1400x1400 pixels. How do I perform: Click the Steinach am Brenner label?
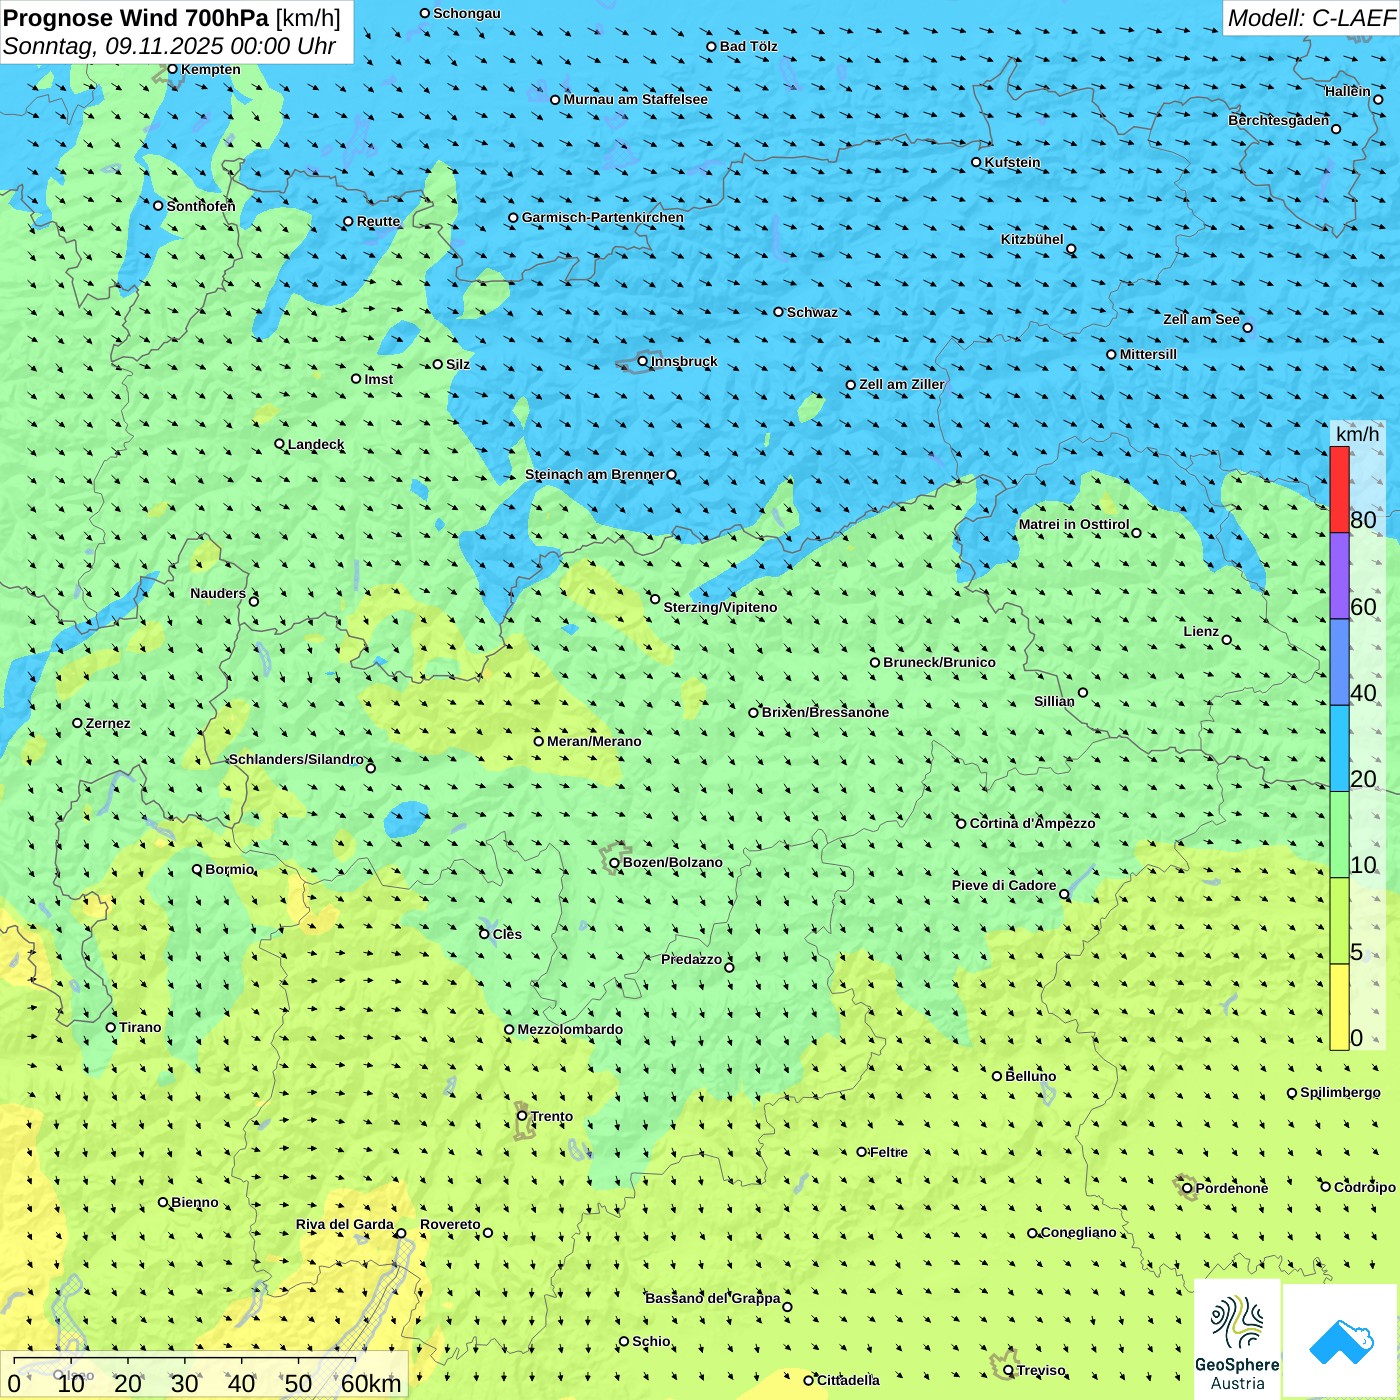[x=595, y=474]
